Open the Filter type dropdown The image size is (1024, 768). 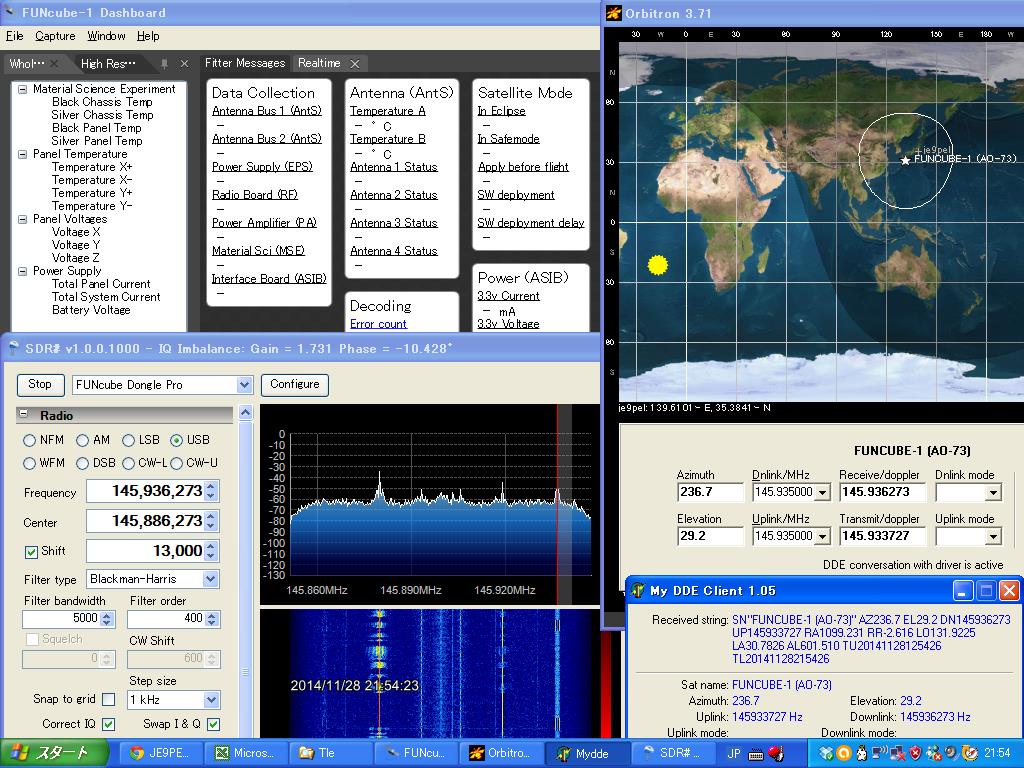pyautogui.click(x=210, y=579)
